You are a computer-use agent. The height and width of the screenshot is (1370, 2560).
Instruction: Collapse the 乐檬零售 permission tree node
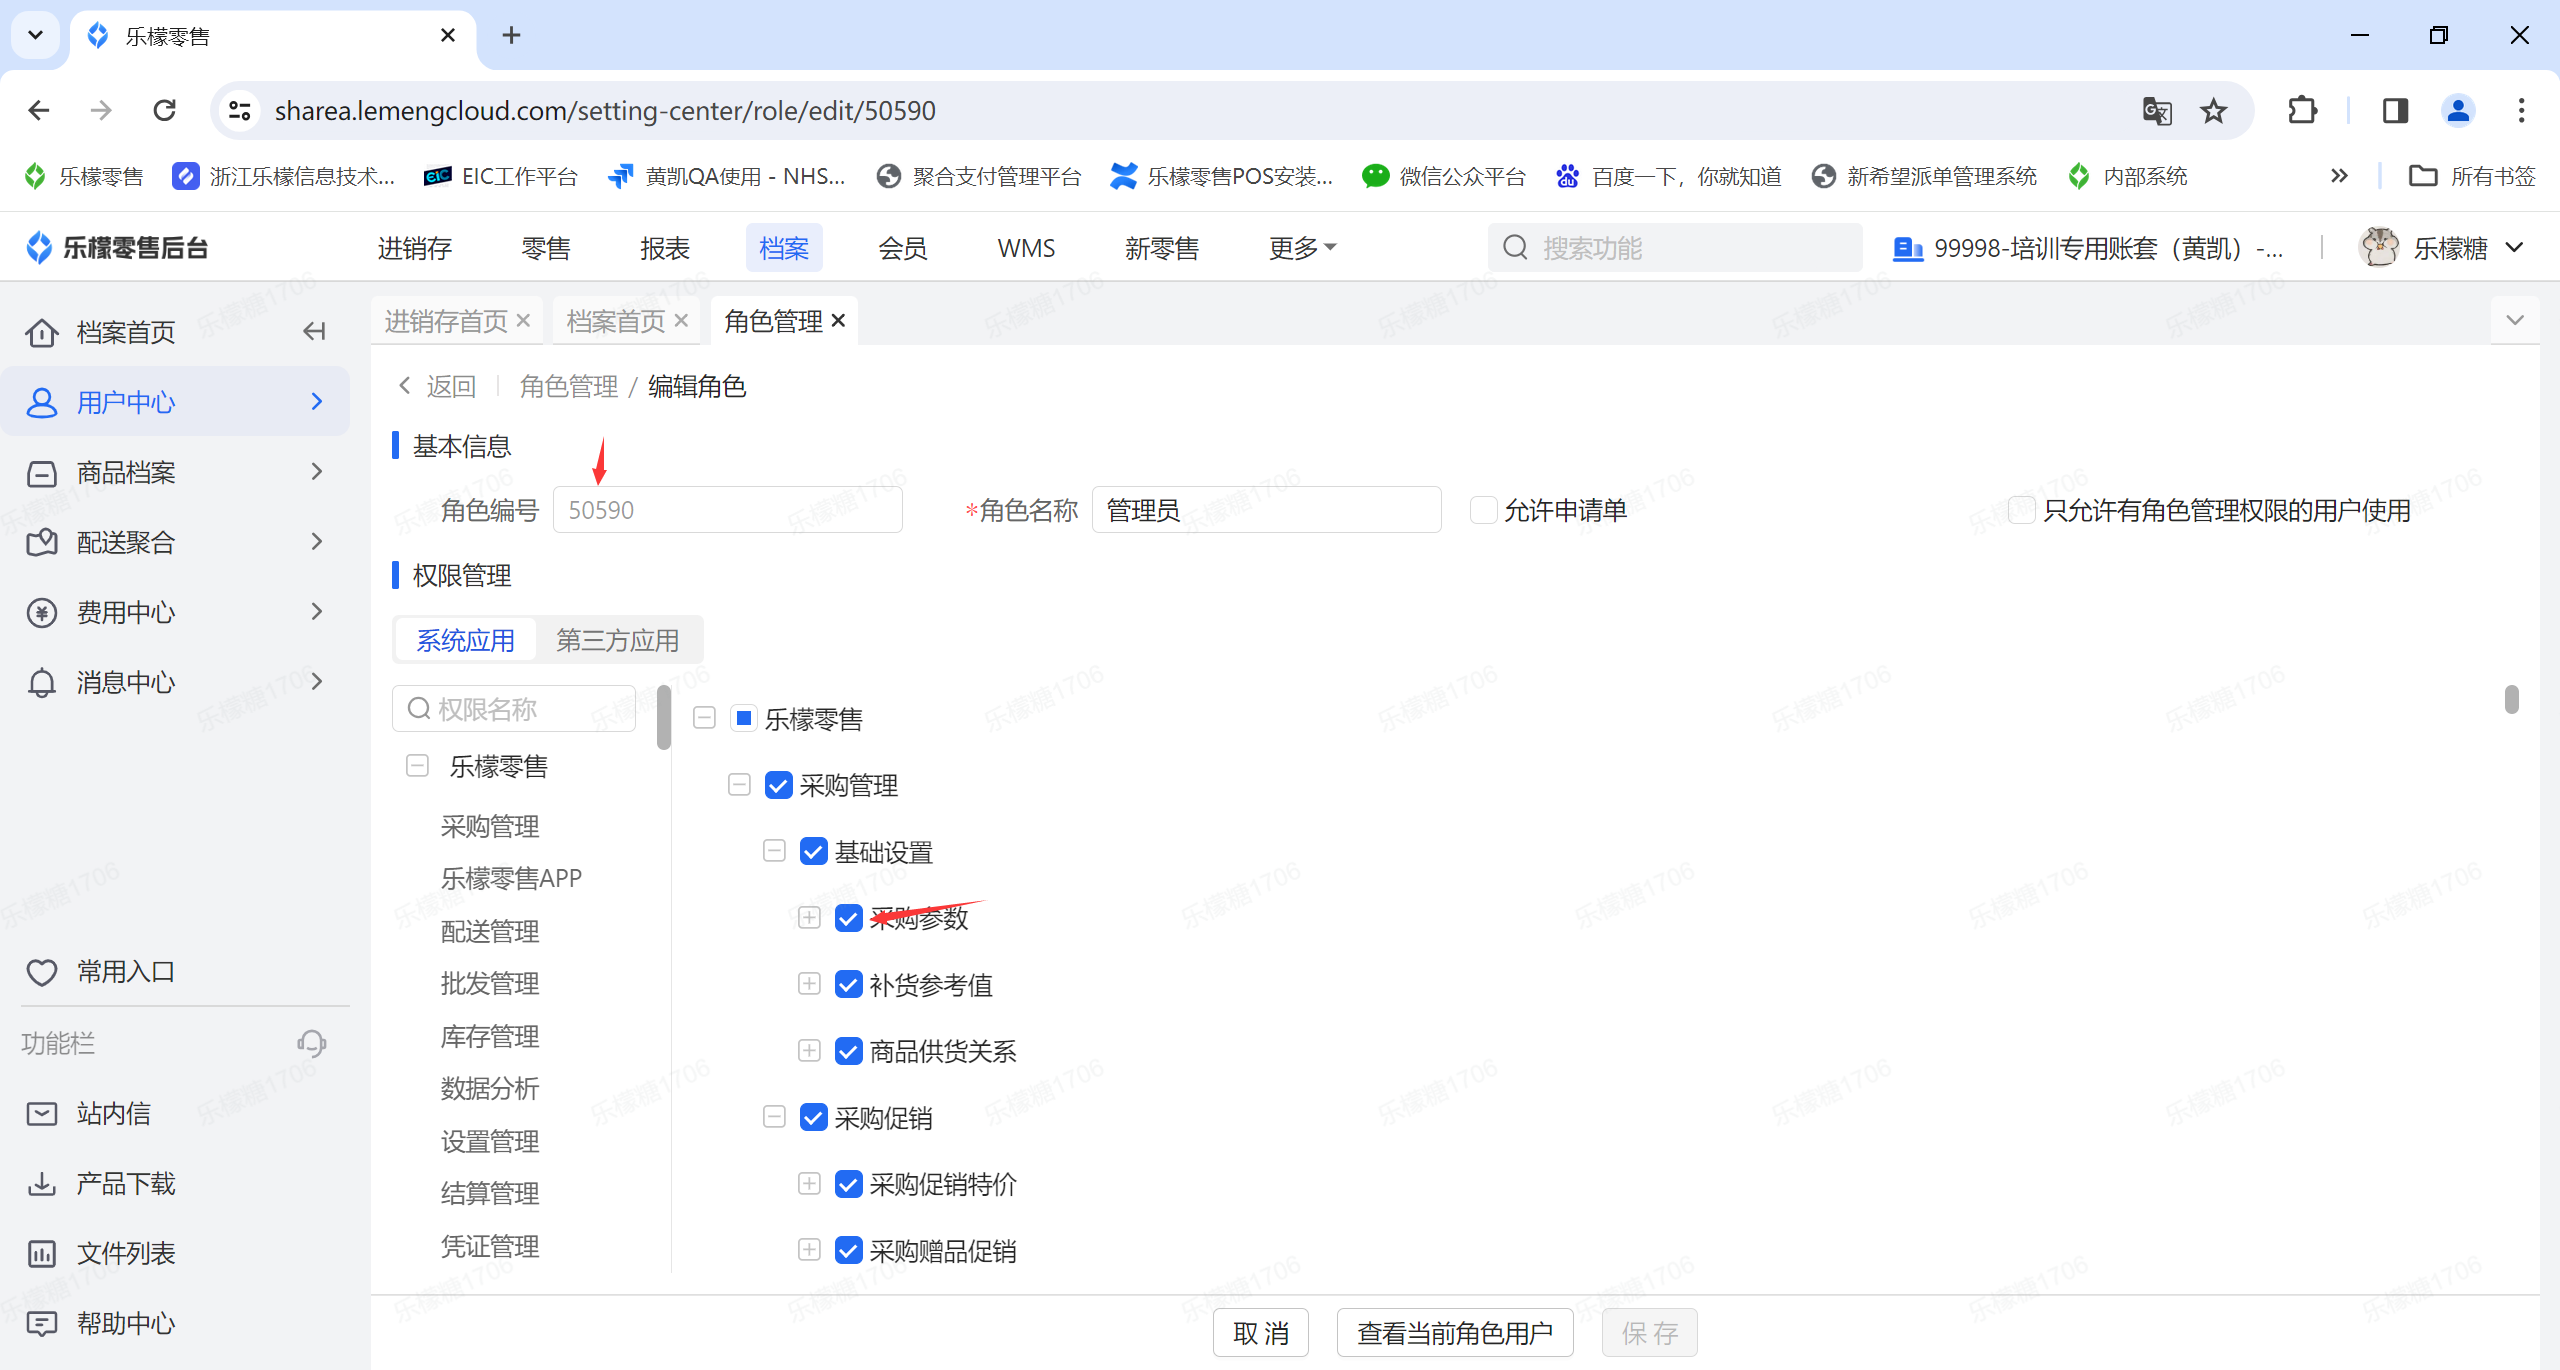pos(705,718)
